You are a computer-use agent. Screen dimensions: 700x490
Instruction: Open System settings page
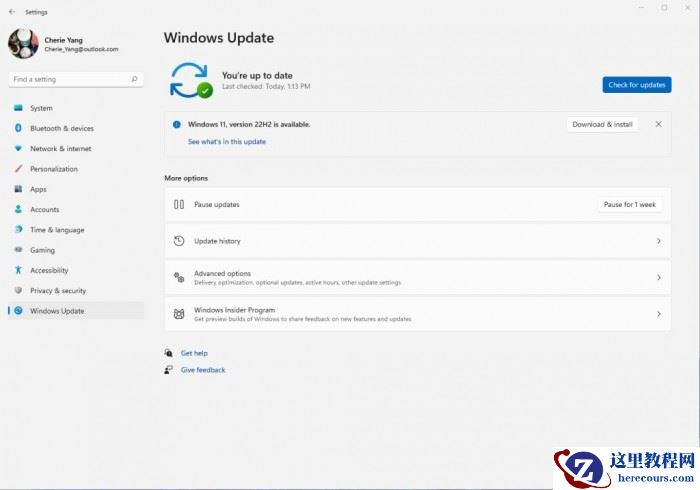[x=76, y=108]
